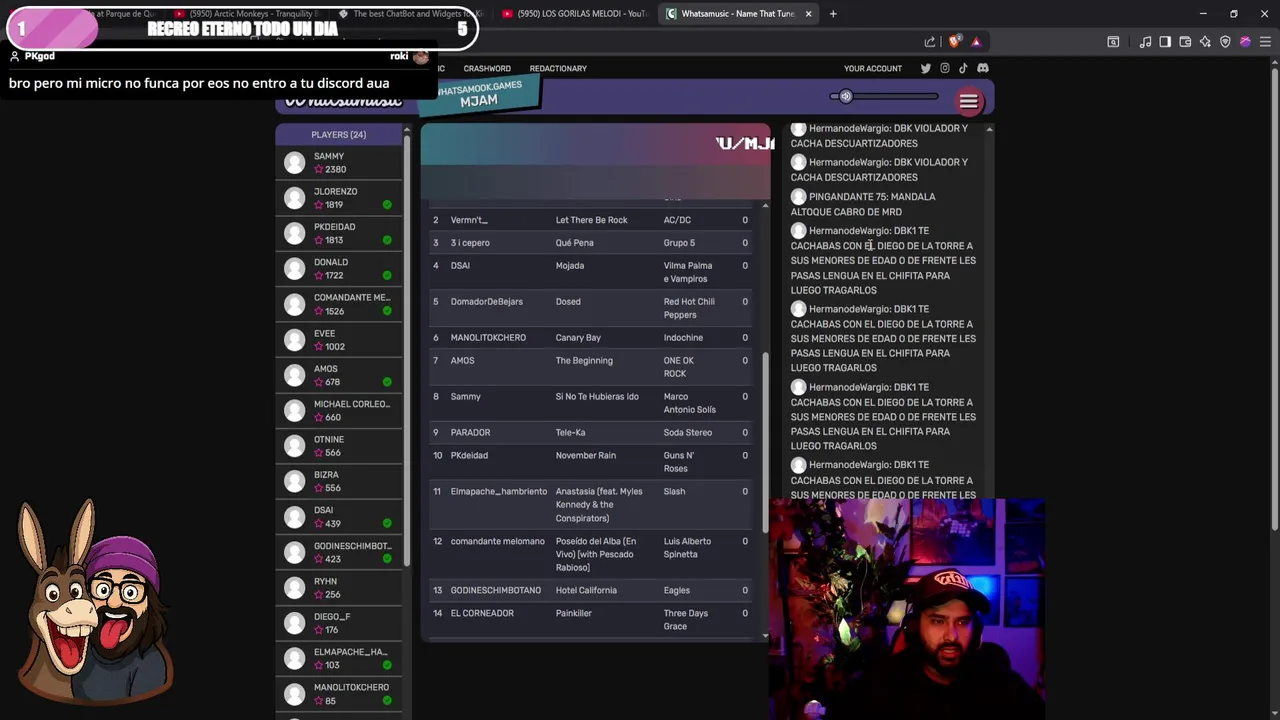Image resolution: width=1280 pixels, height=720 pixels.
Task: Select player DONALD in the players list
Action: point(338,269)
